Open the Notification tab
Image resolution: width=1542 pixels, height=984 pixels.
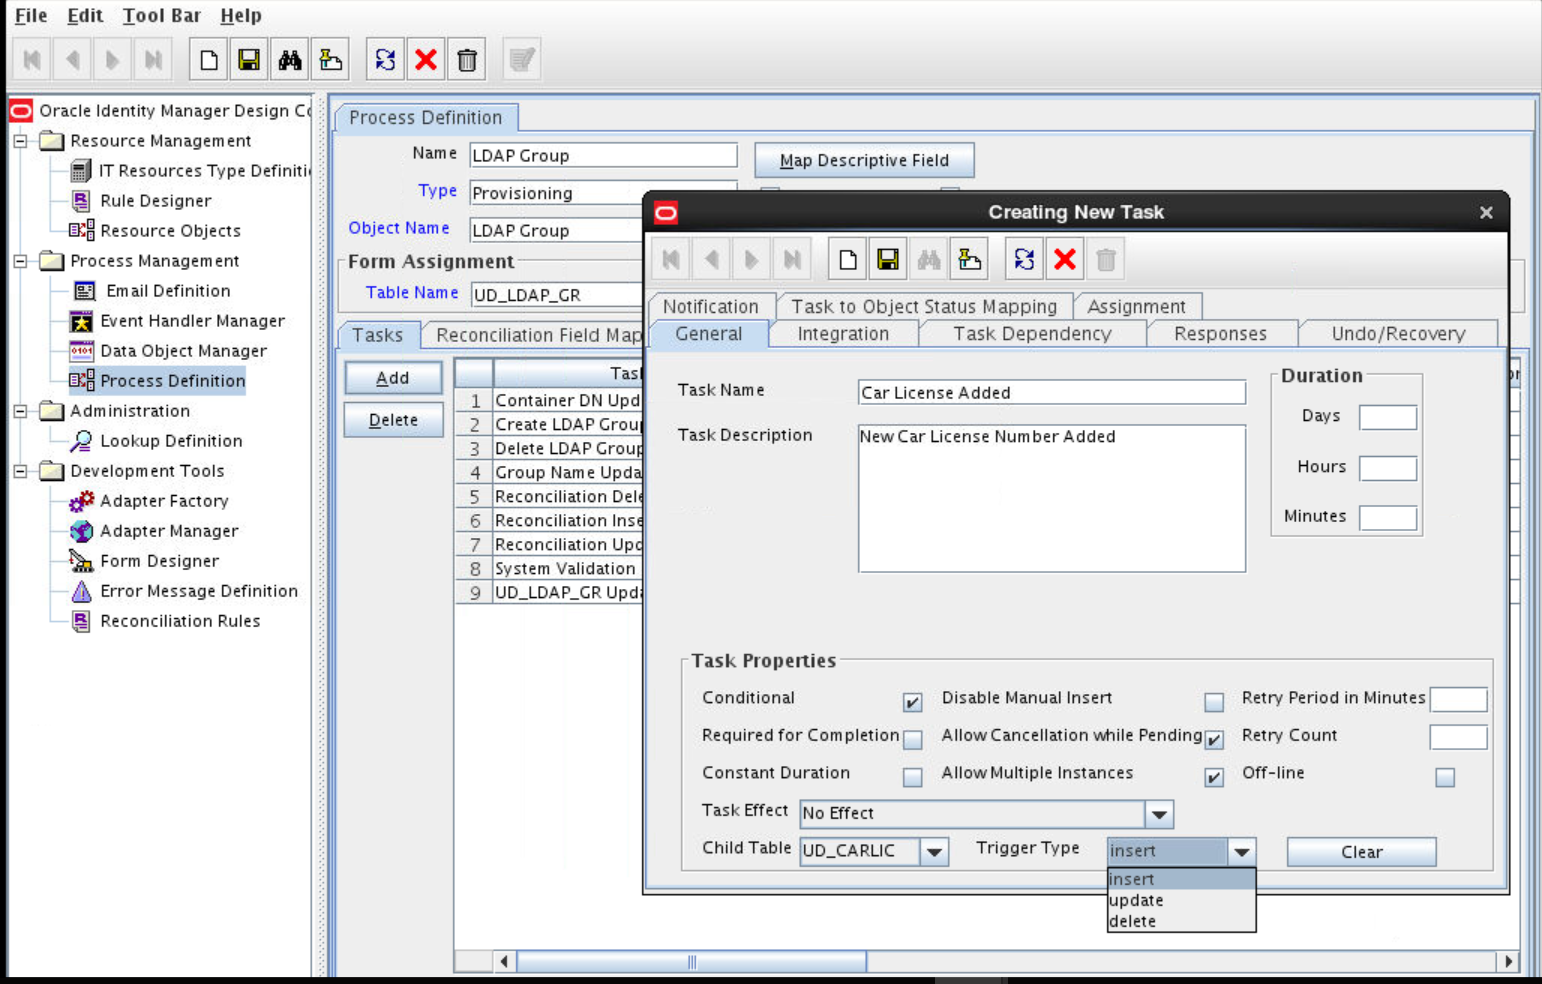pyautogui.click(x=711, y=307)
